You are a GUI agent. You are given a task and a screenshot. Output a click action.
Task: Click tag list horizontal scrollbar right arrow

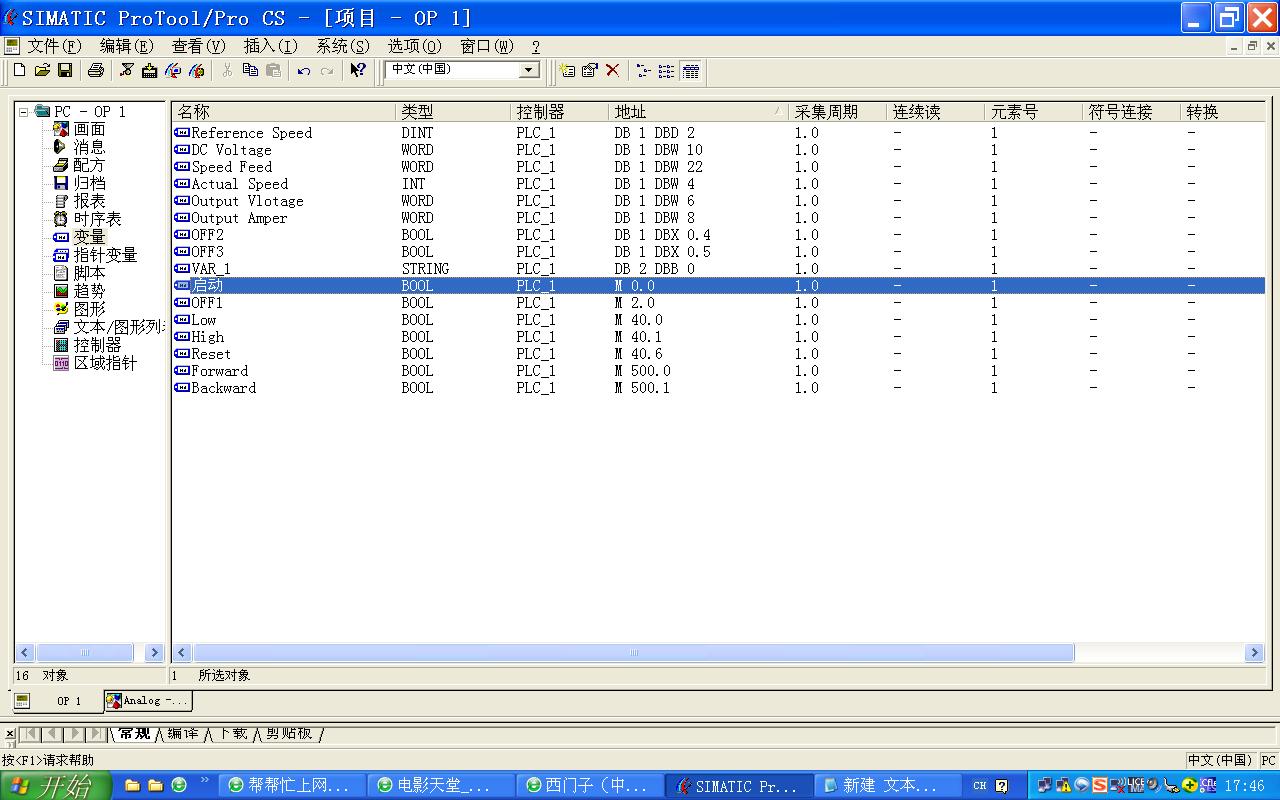(x=1254, y=653)
